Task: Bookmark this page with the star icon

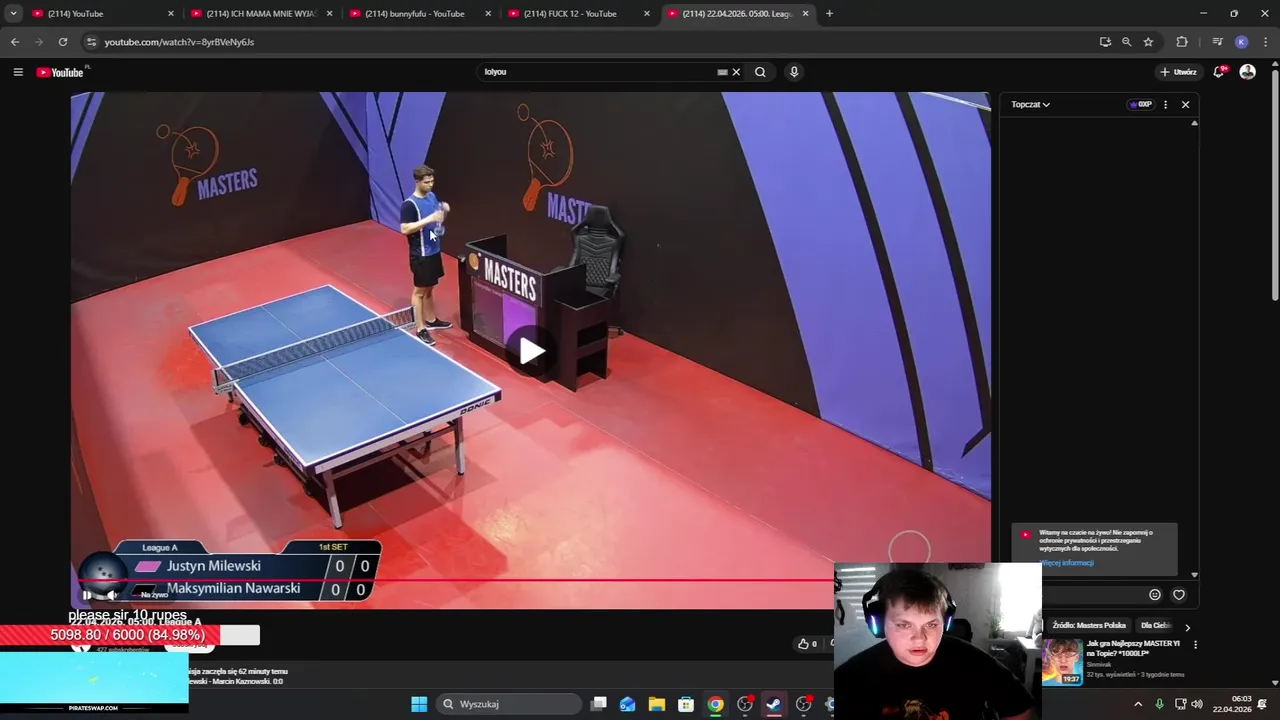Action: tap(1148, 42)
